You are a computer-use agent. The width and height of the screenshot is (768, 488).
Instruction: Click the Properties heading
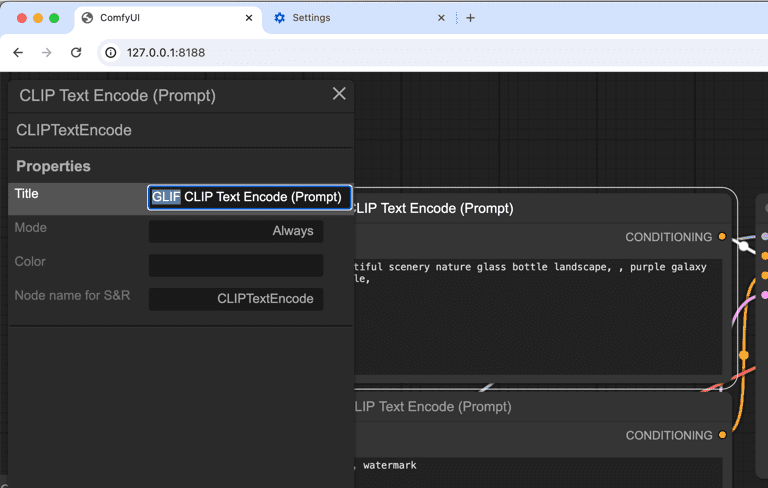point(53,166)
